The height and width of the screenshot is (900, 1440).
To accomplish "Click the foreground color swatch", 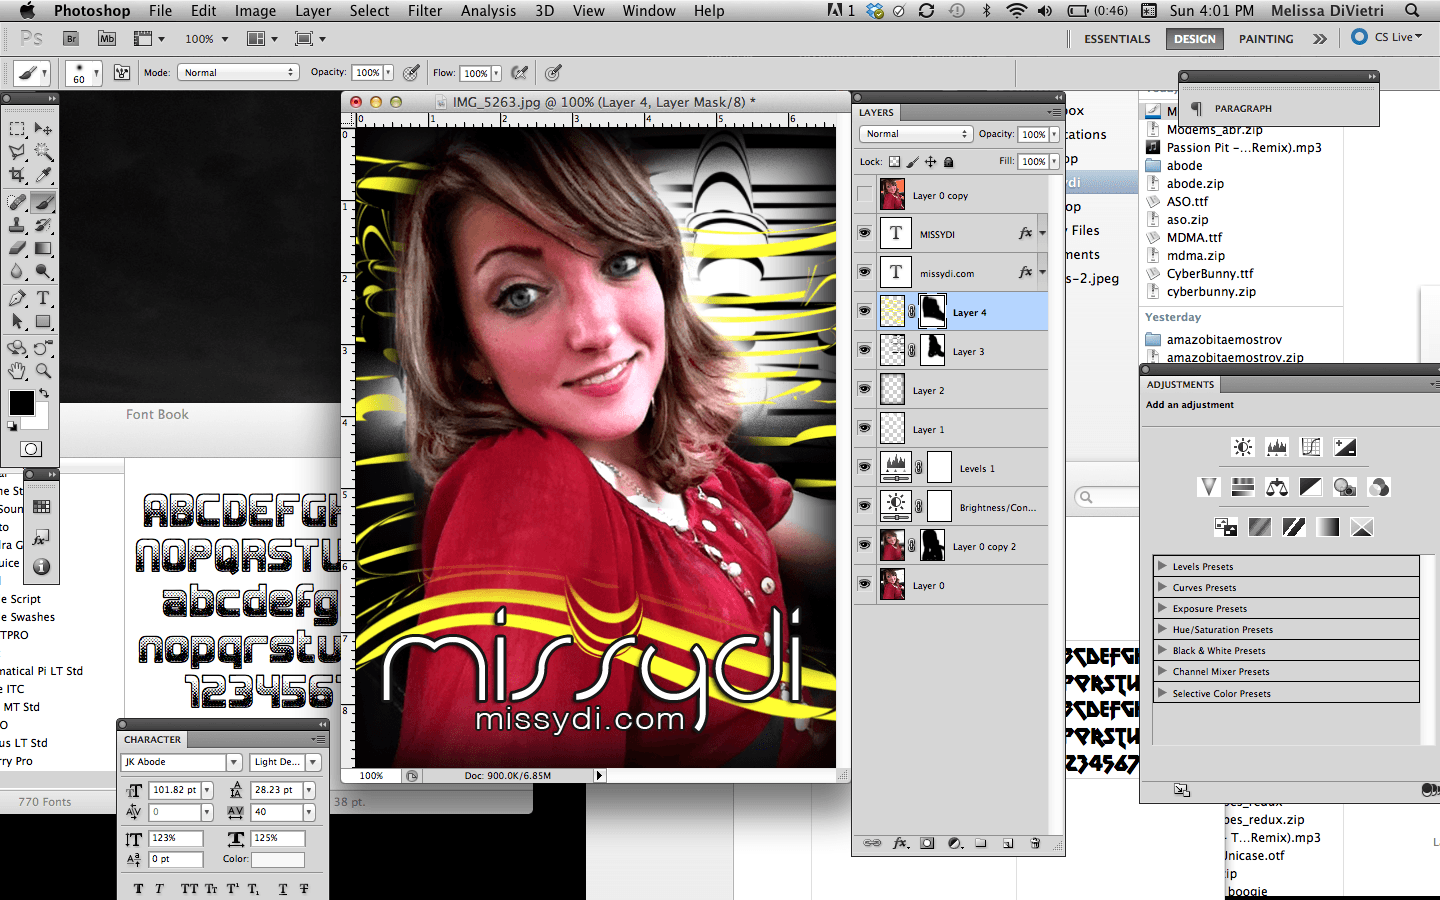I will coord(21,402).
